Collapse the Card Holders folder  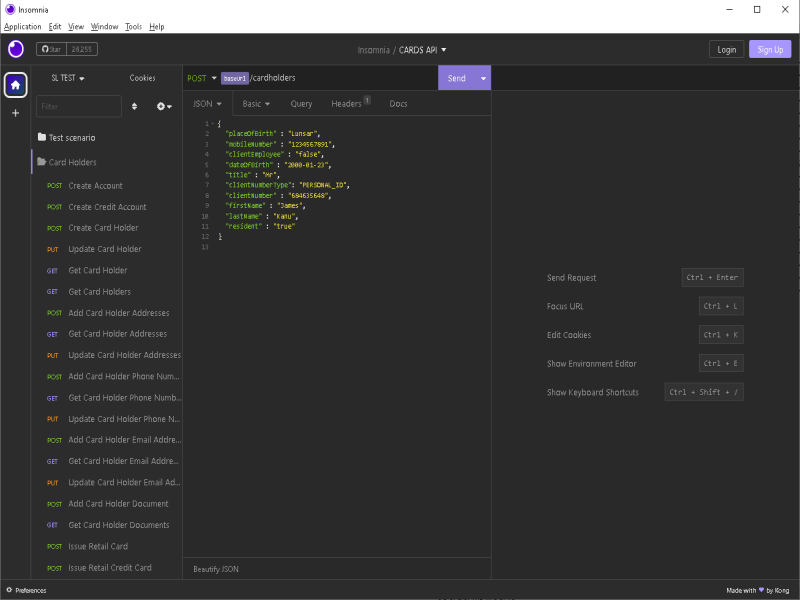pyautogui.click(x=107, y=162)
